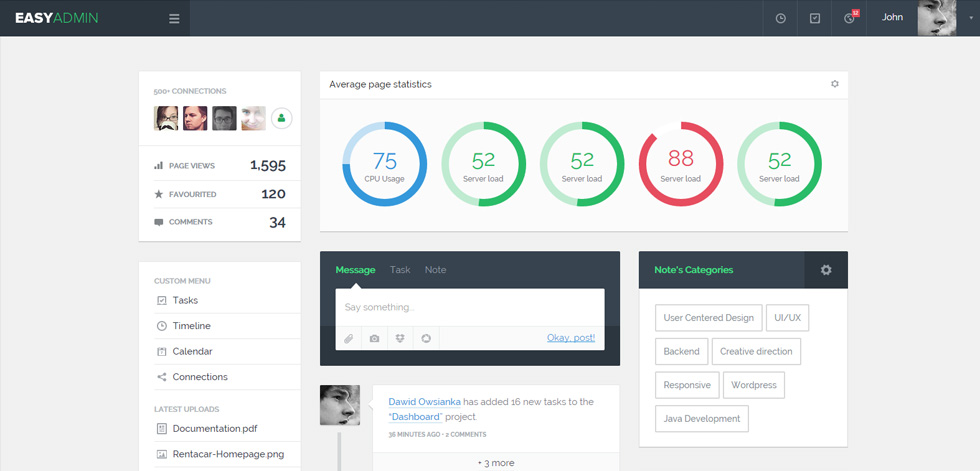
Task: Toggle sidebar with hamburger menu icon
Action: point(174,19)
